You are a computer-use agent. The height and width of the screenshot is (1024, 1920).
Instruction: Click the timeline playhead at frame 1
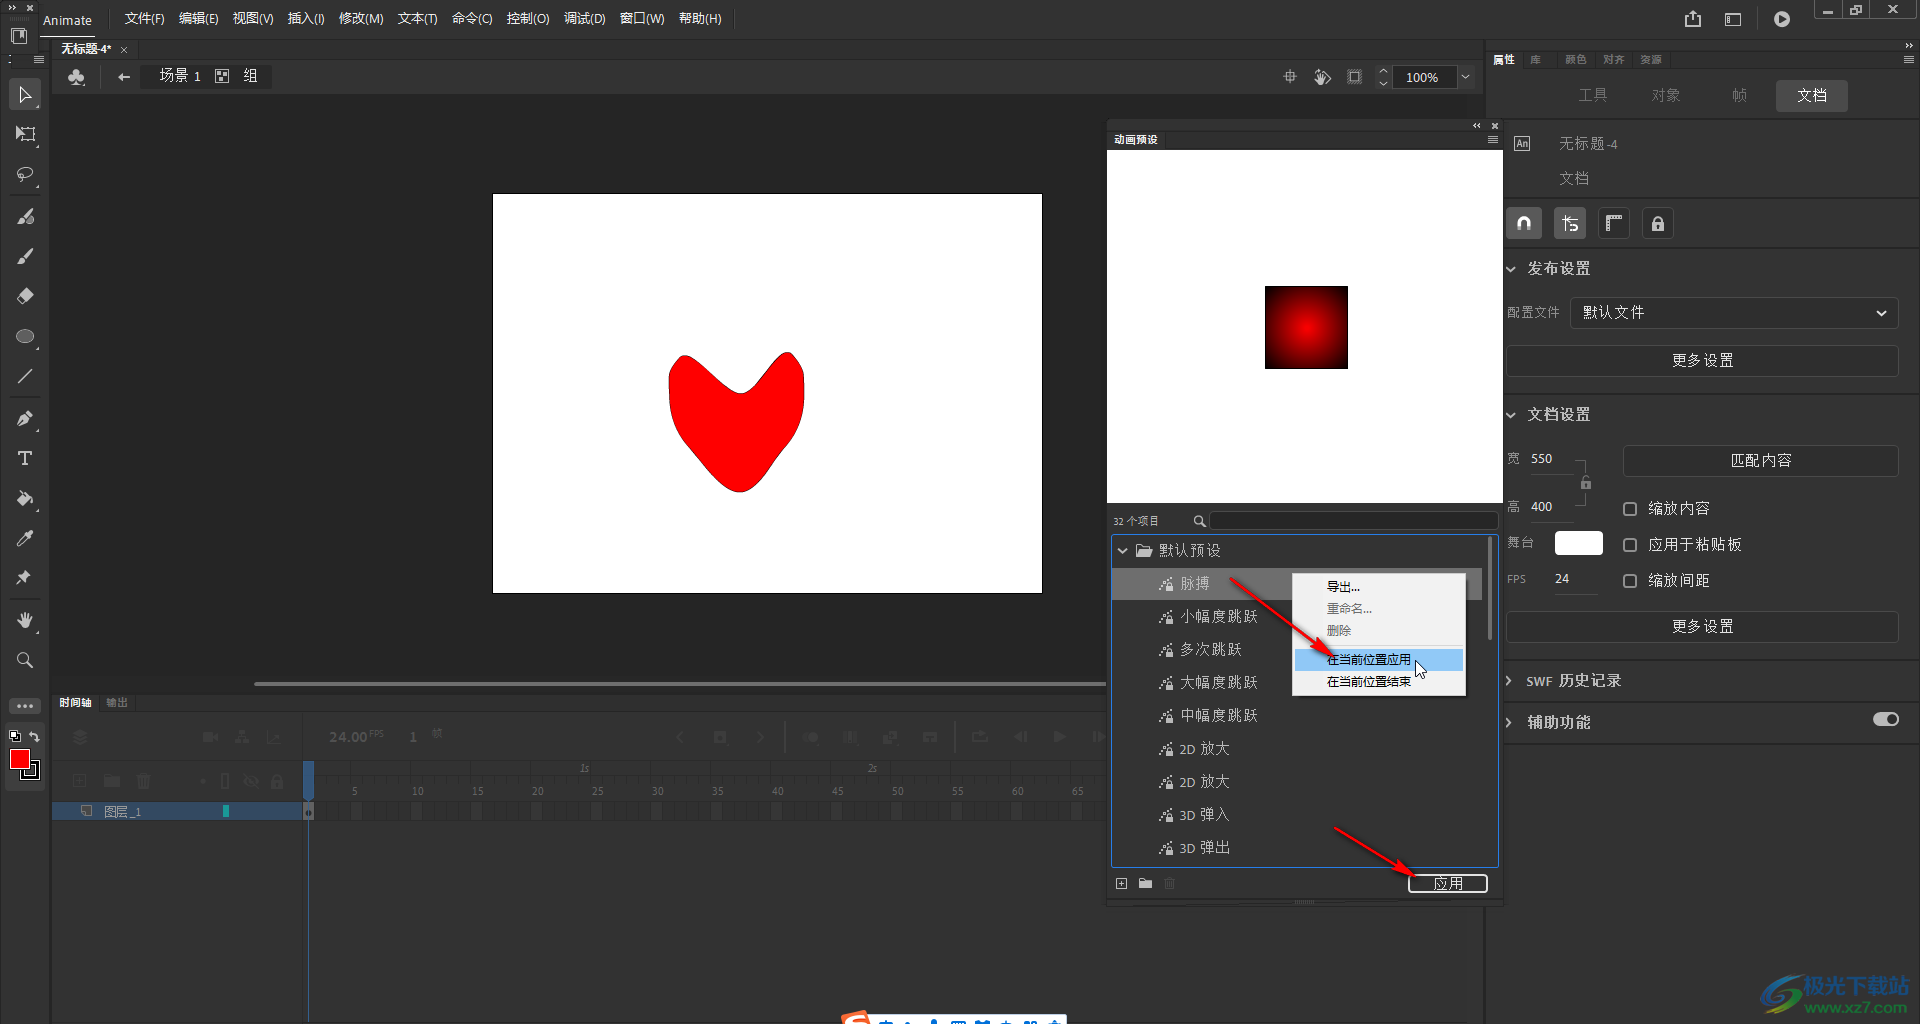click(x=309, y=778)
